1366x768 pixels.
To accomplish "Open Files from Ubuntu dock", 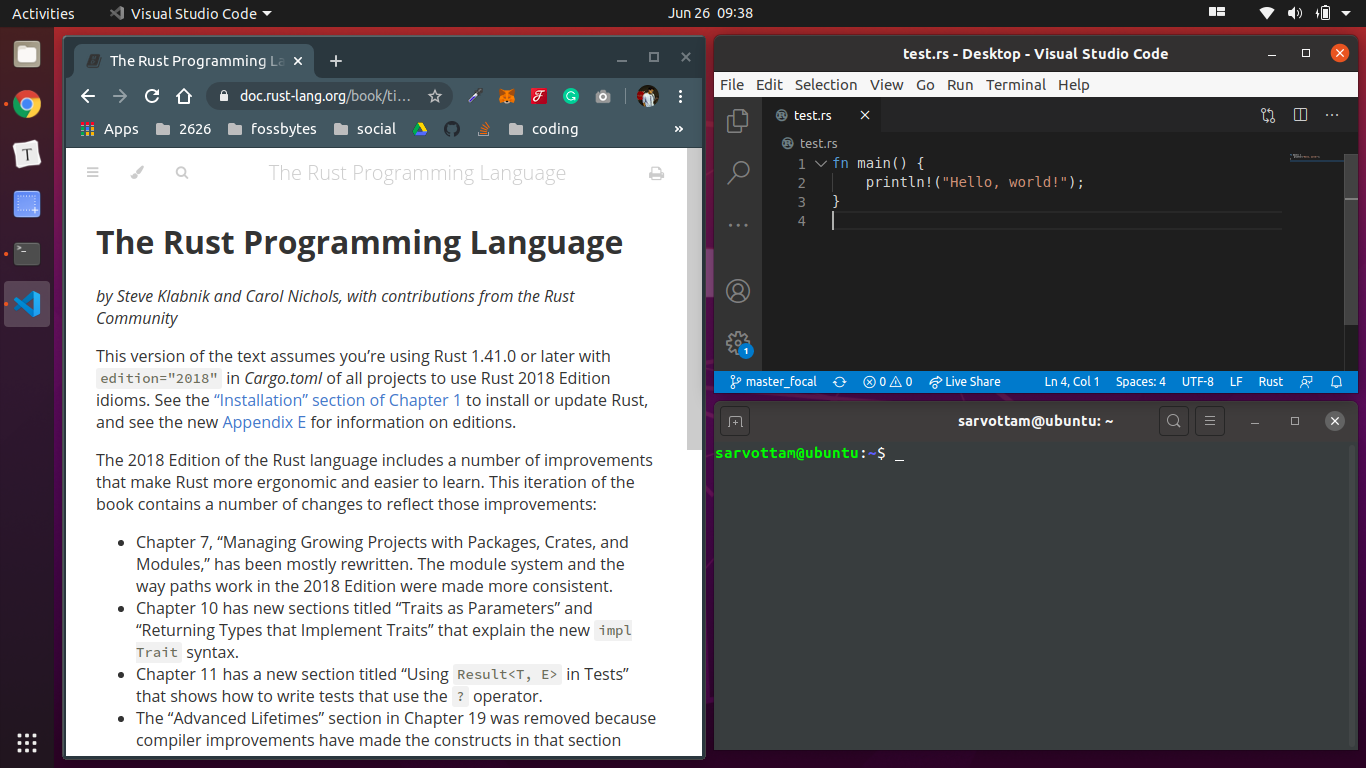I will point(27,54).
